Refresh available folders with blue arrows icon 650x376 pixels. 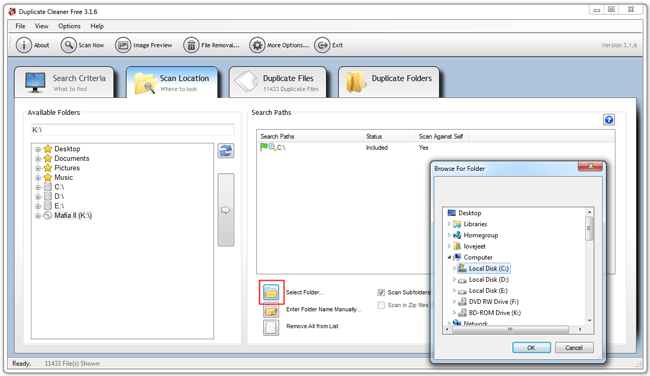226,151
